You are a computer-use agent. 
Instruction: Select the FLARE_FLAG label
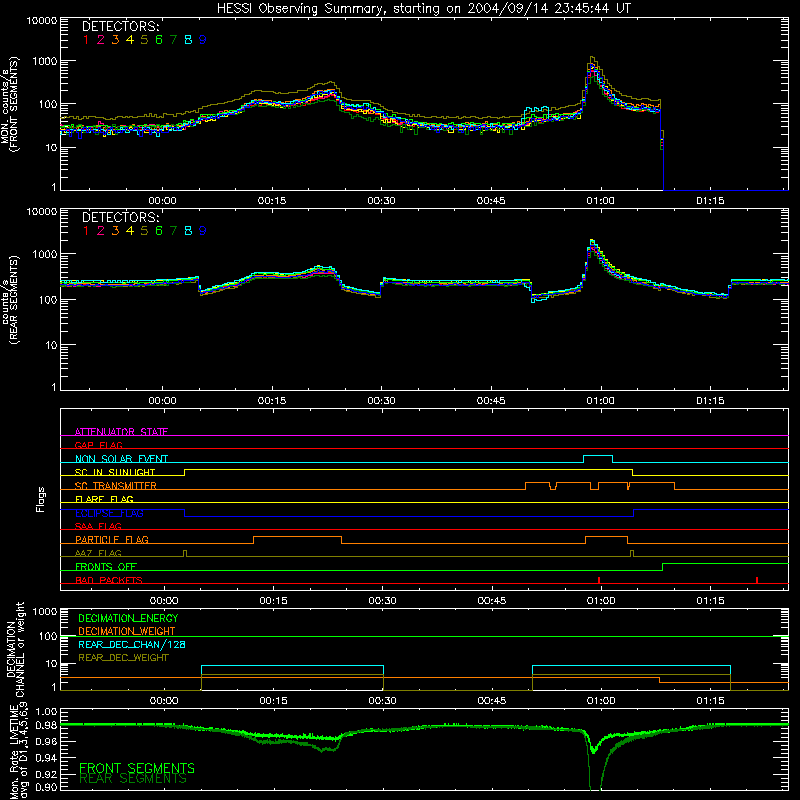[104, 499]
